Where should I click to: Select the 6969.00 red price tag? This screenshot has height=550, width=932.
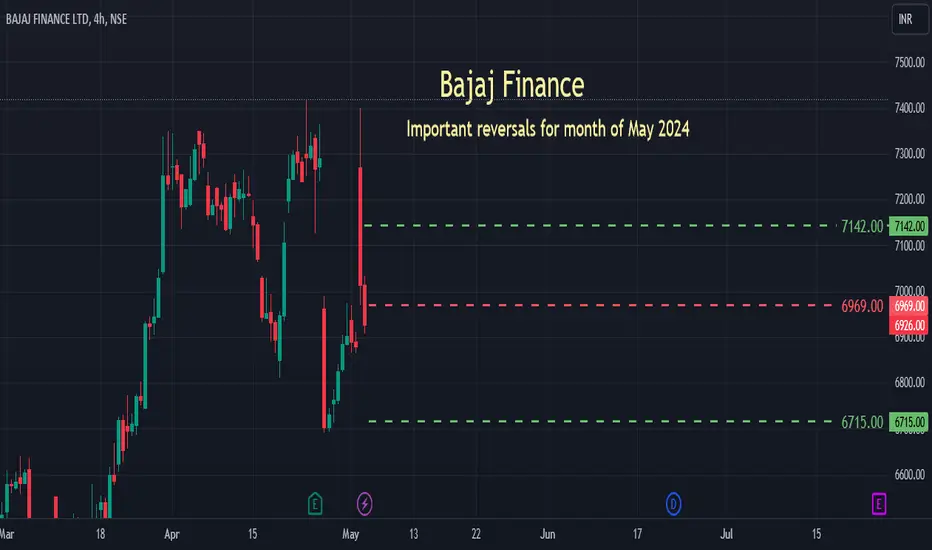pos(908,306)
